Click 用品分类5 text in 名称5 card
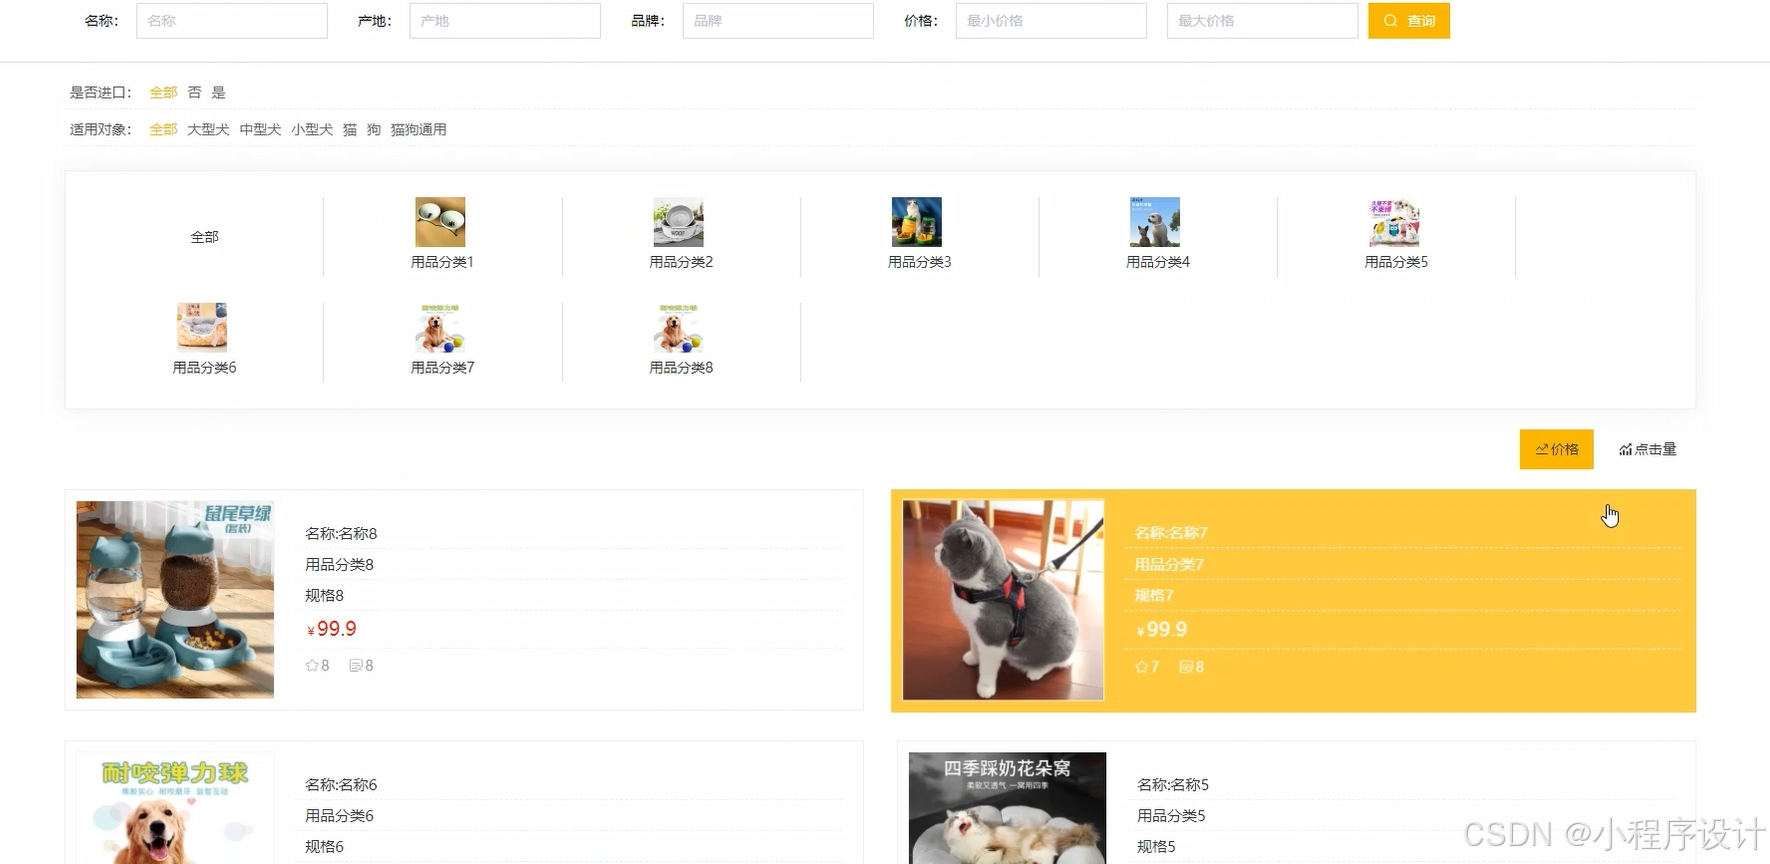Image resolution: width=1770 pixels, height=864 pixels. tap(1171, 816)
